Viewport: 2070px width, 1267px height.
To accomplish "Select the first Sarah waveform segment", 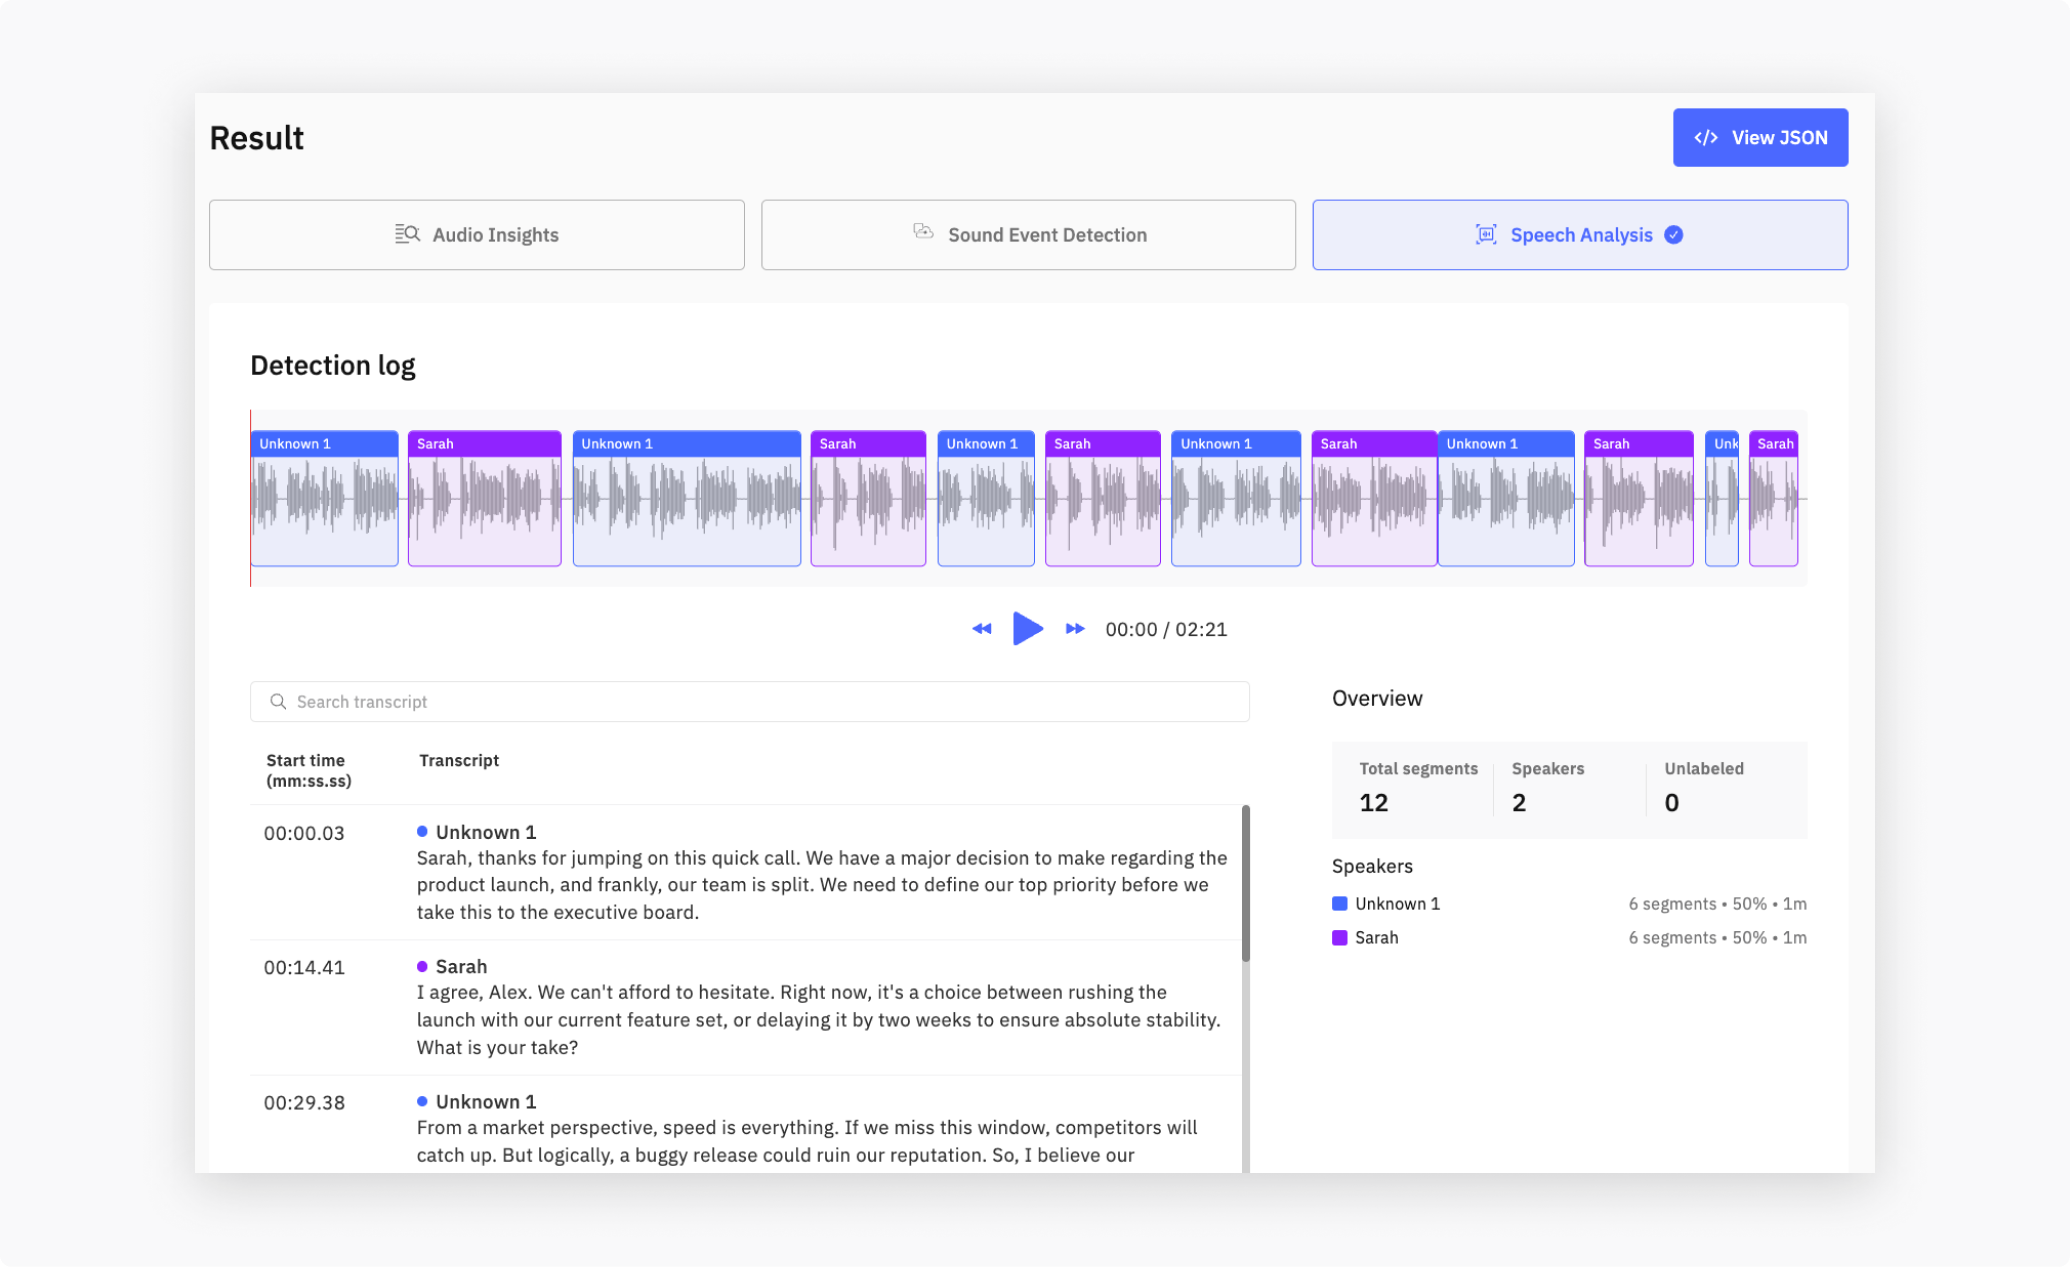I will [484, 498].
